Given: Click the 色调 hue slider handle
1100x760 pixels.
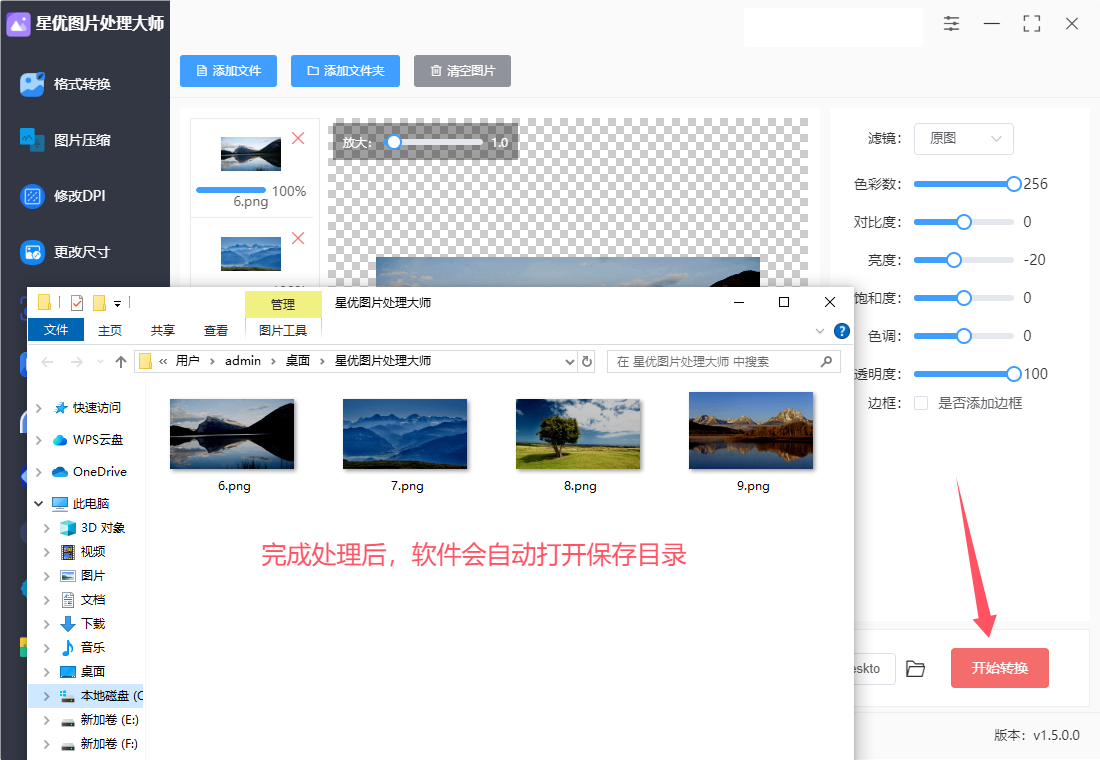Looking at the screenshot, I should [964, 336].
